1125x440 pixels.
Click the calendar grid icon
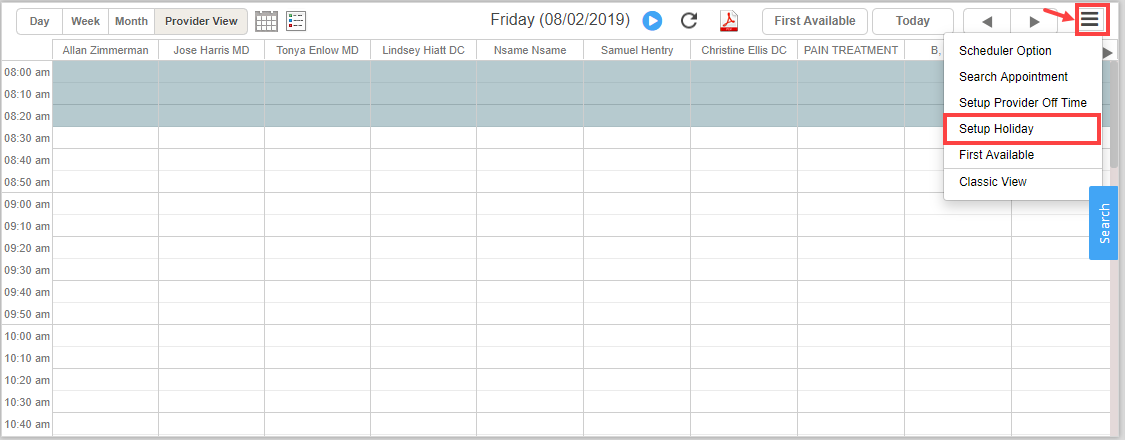[x=266, y=21]
